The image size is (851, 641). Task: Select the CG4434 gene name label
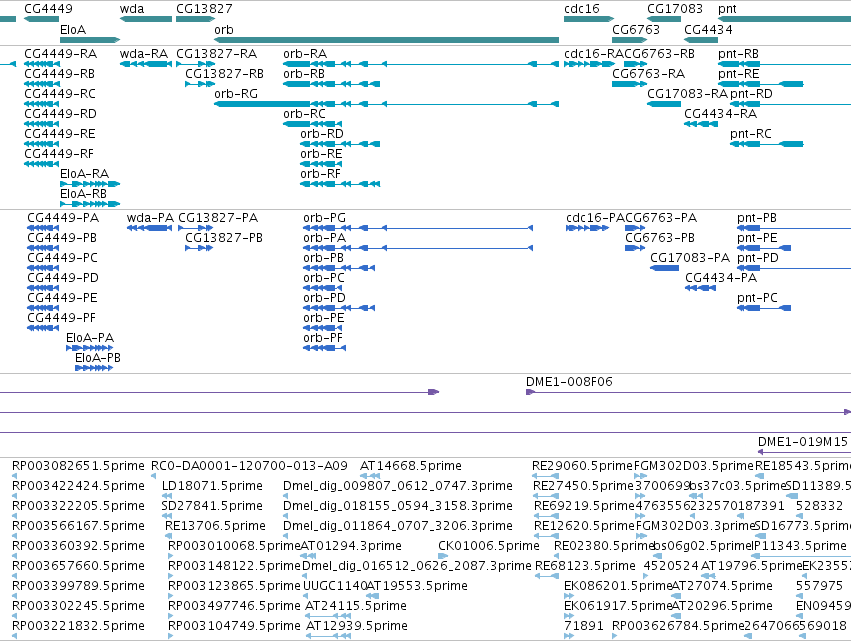[x=708, y=30]
